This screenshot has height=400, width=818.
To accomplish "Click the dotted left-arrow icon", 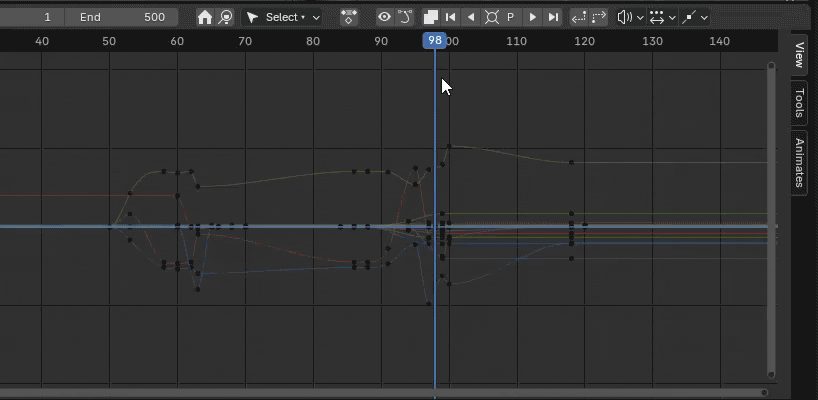I will (x=579, y=17).
